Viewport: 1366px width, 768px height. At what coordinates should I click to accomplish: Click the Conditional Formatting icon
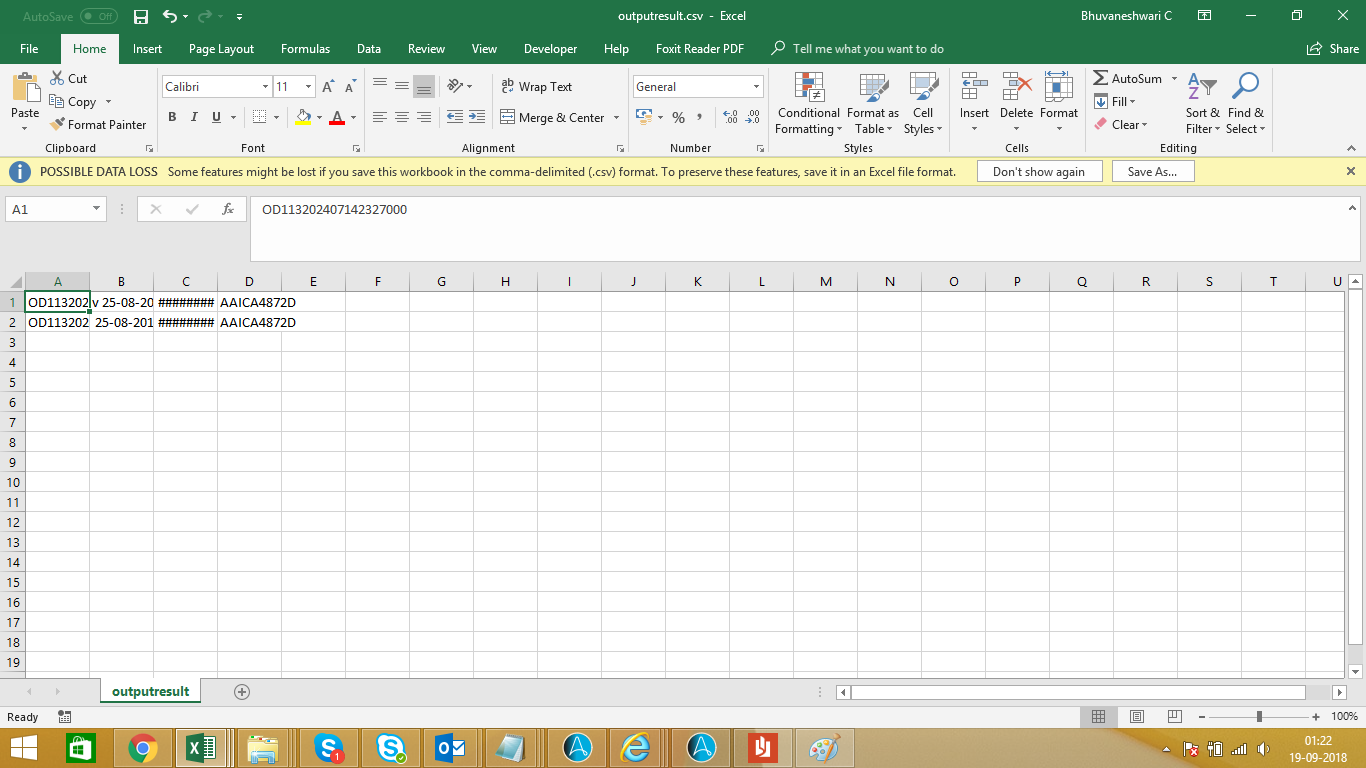point(809,87)
